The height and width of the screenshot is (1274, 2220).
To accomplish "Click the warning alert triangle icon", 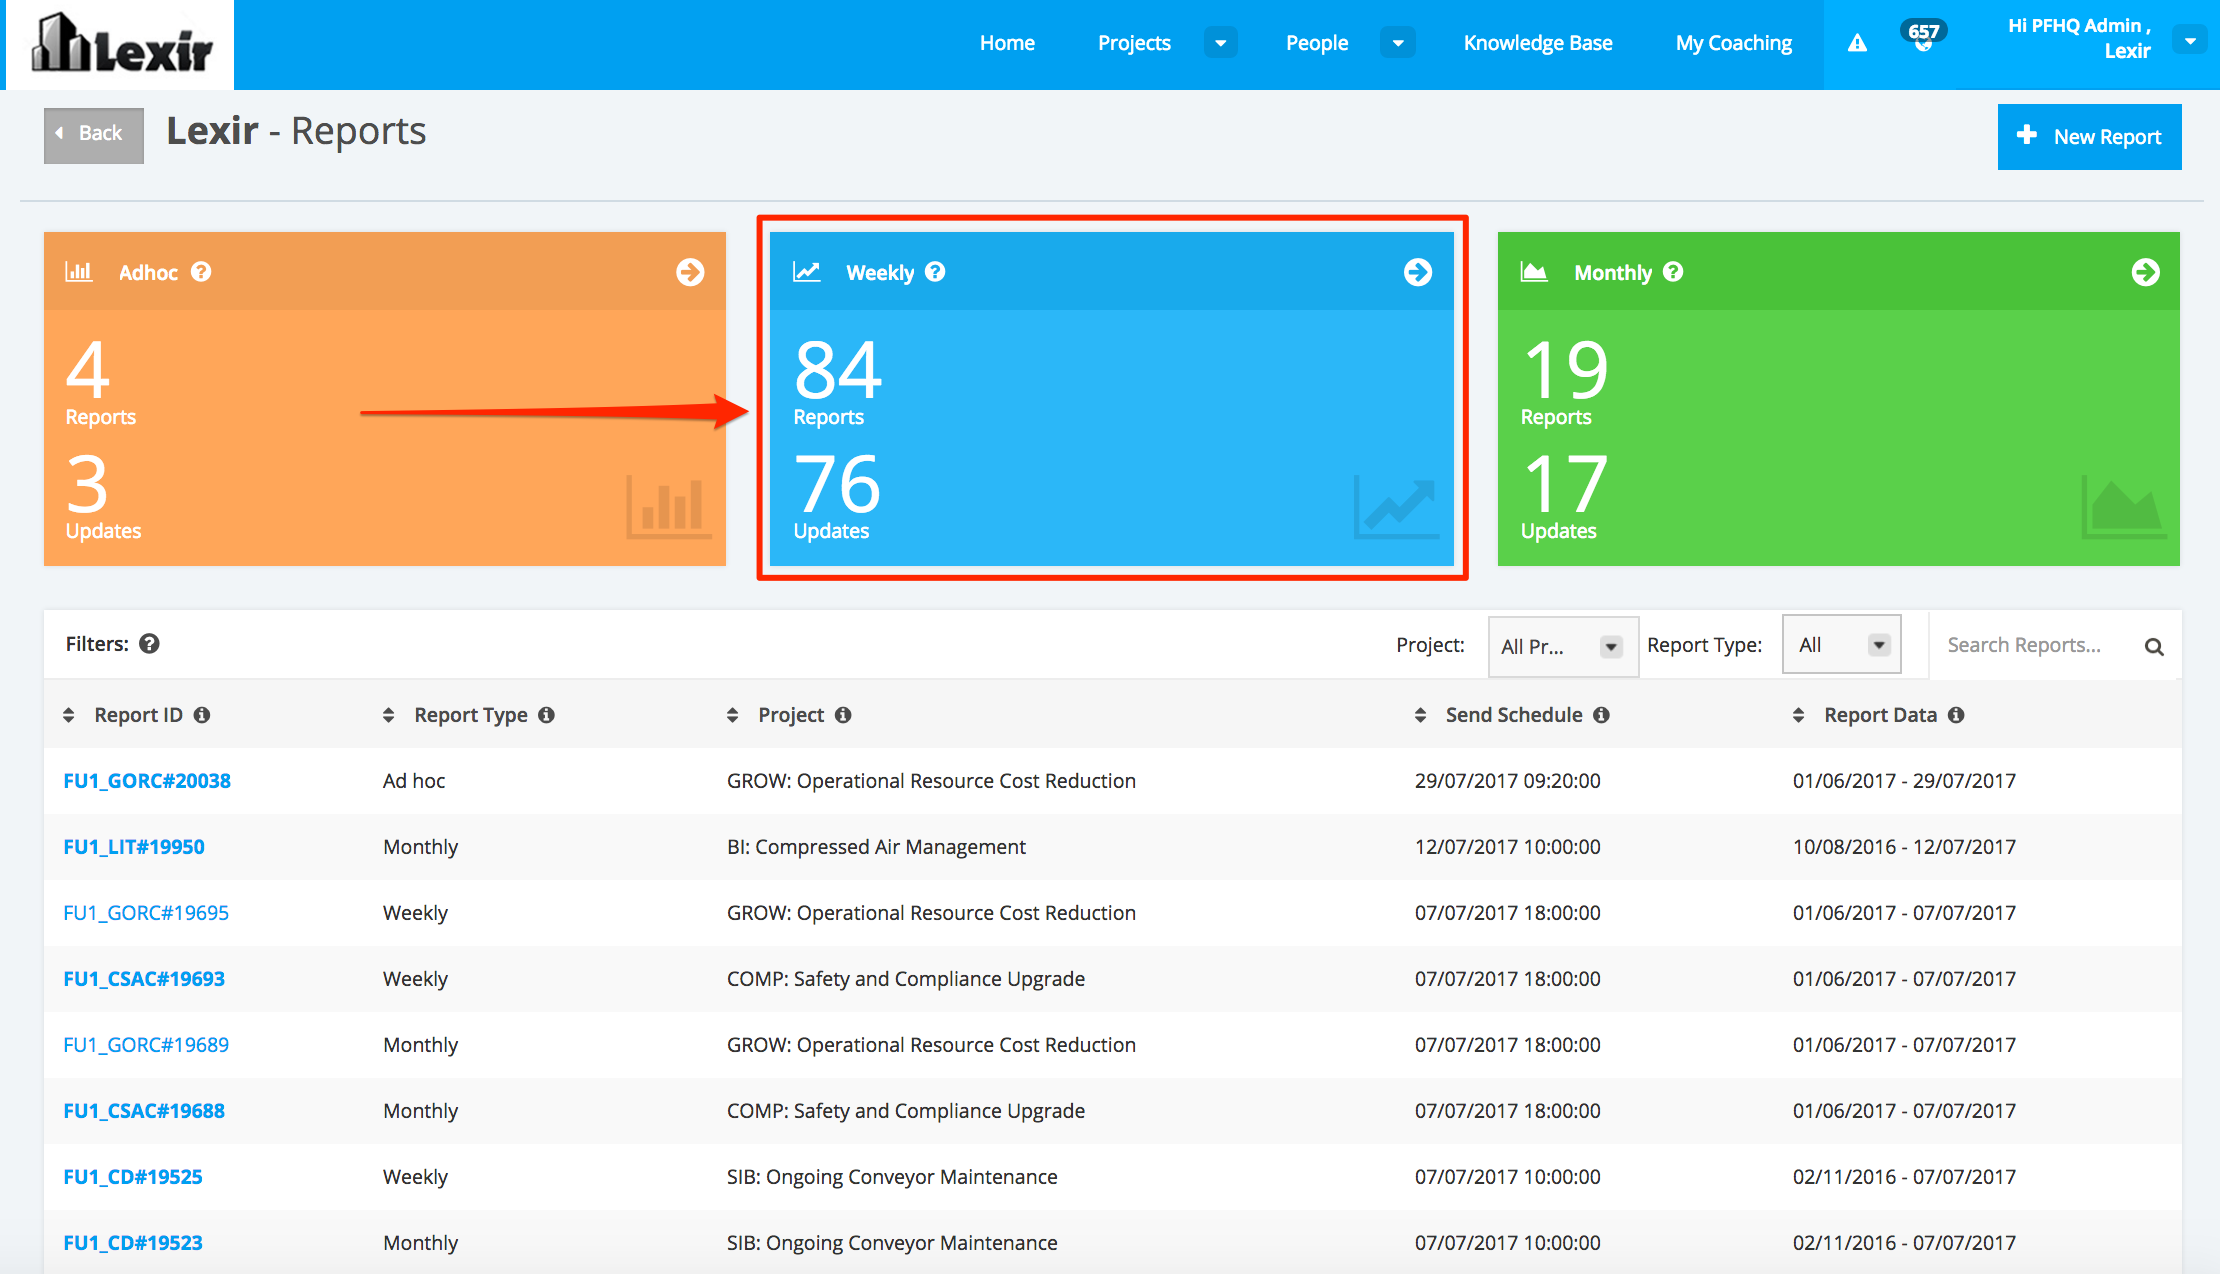I will (1857, 43).
